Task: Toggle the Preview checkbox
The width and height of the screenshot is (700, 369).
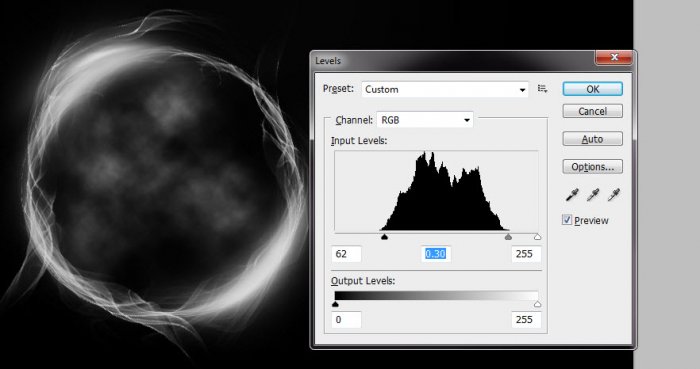Action: click(567, 220)
